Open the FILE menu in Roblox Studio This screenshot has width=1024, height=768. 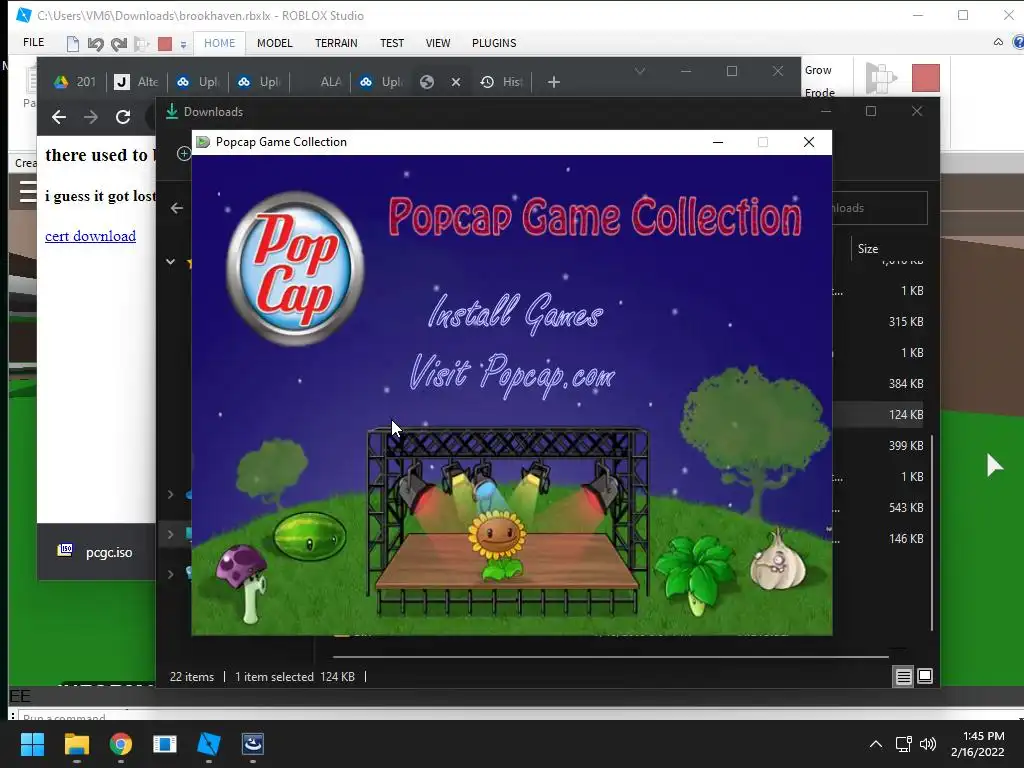click(x=33, y=42)
